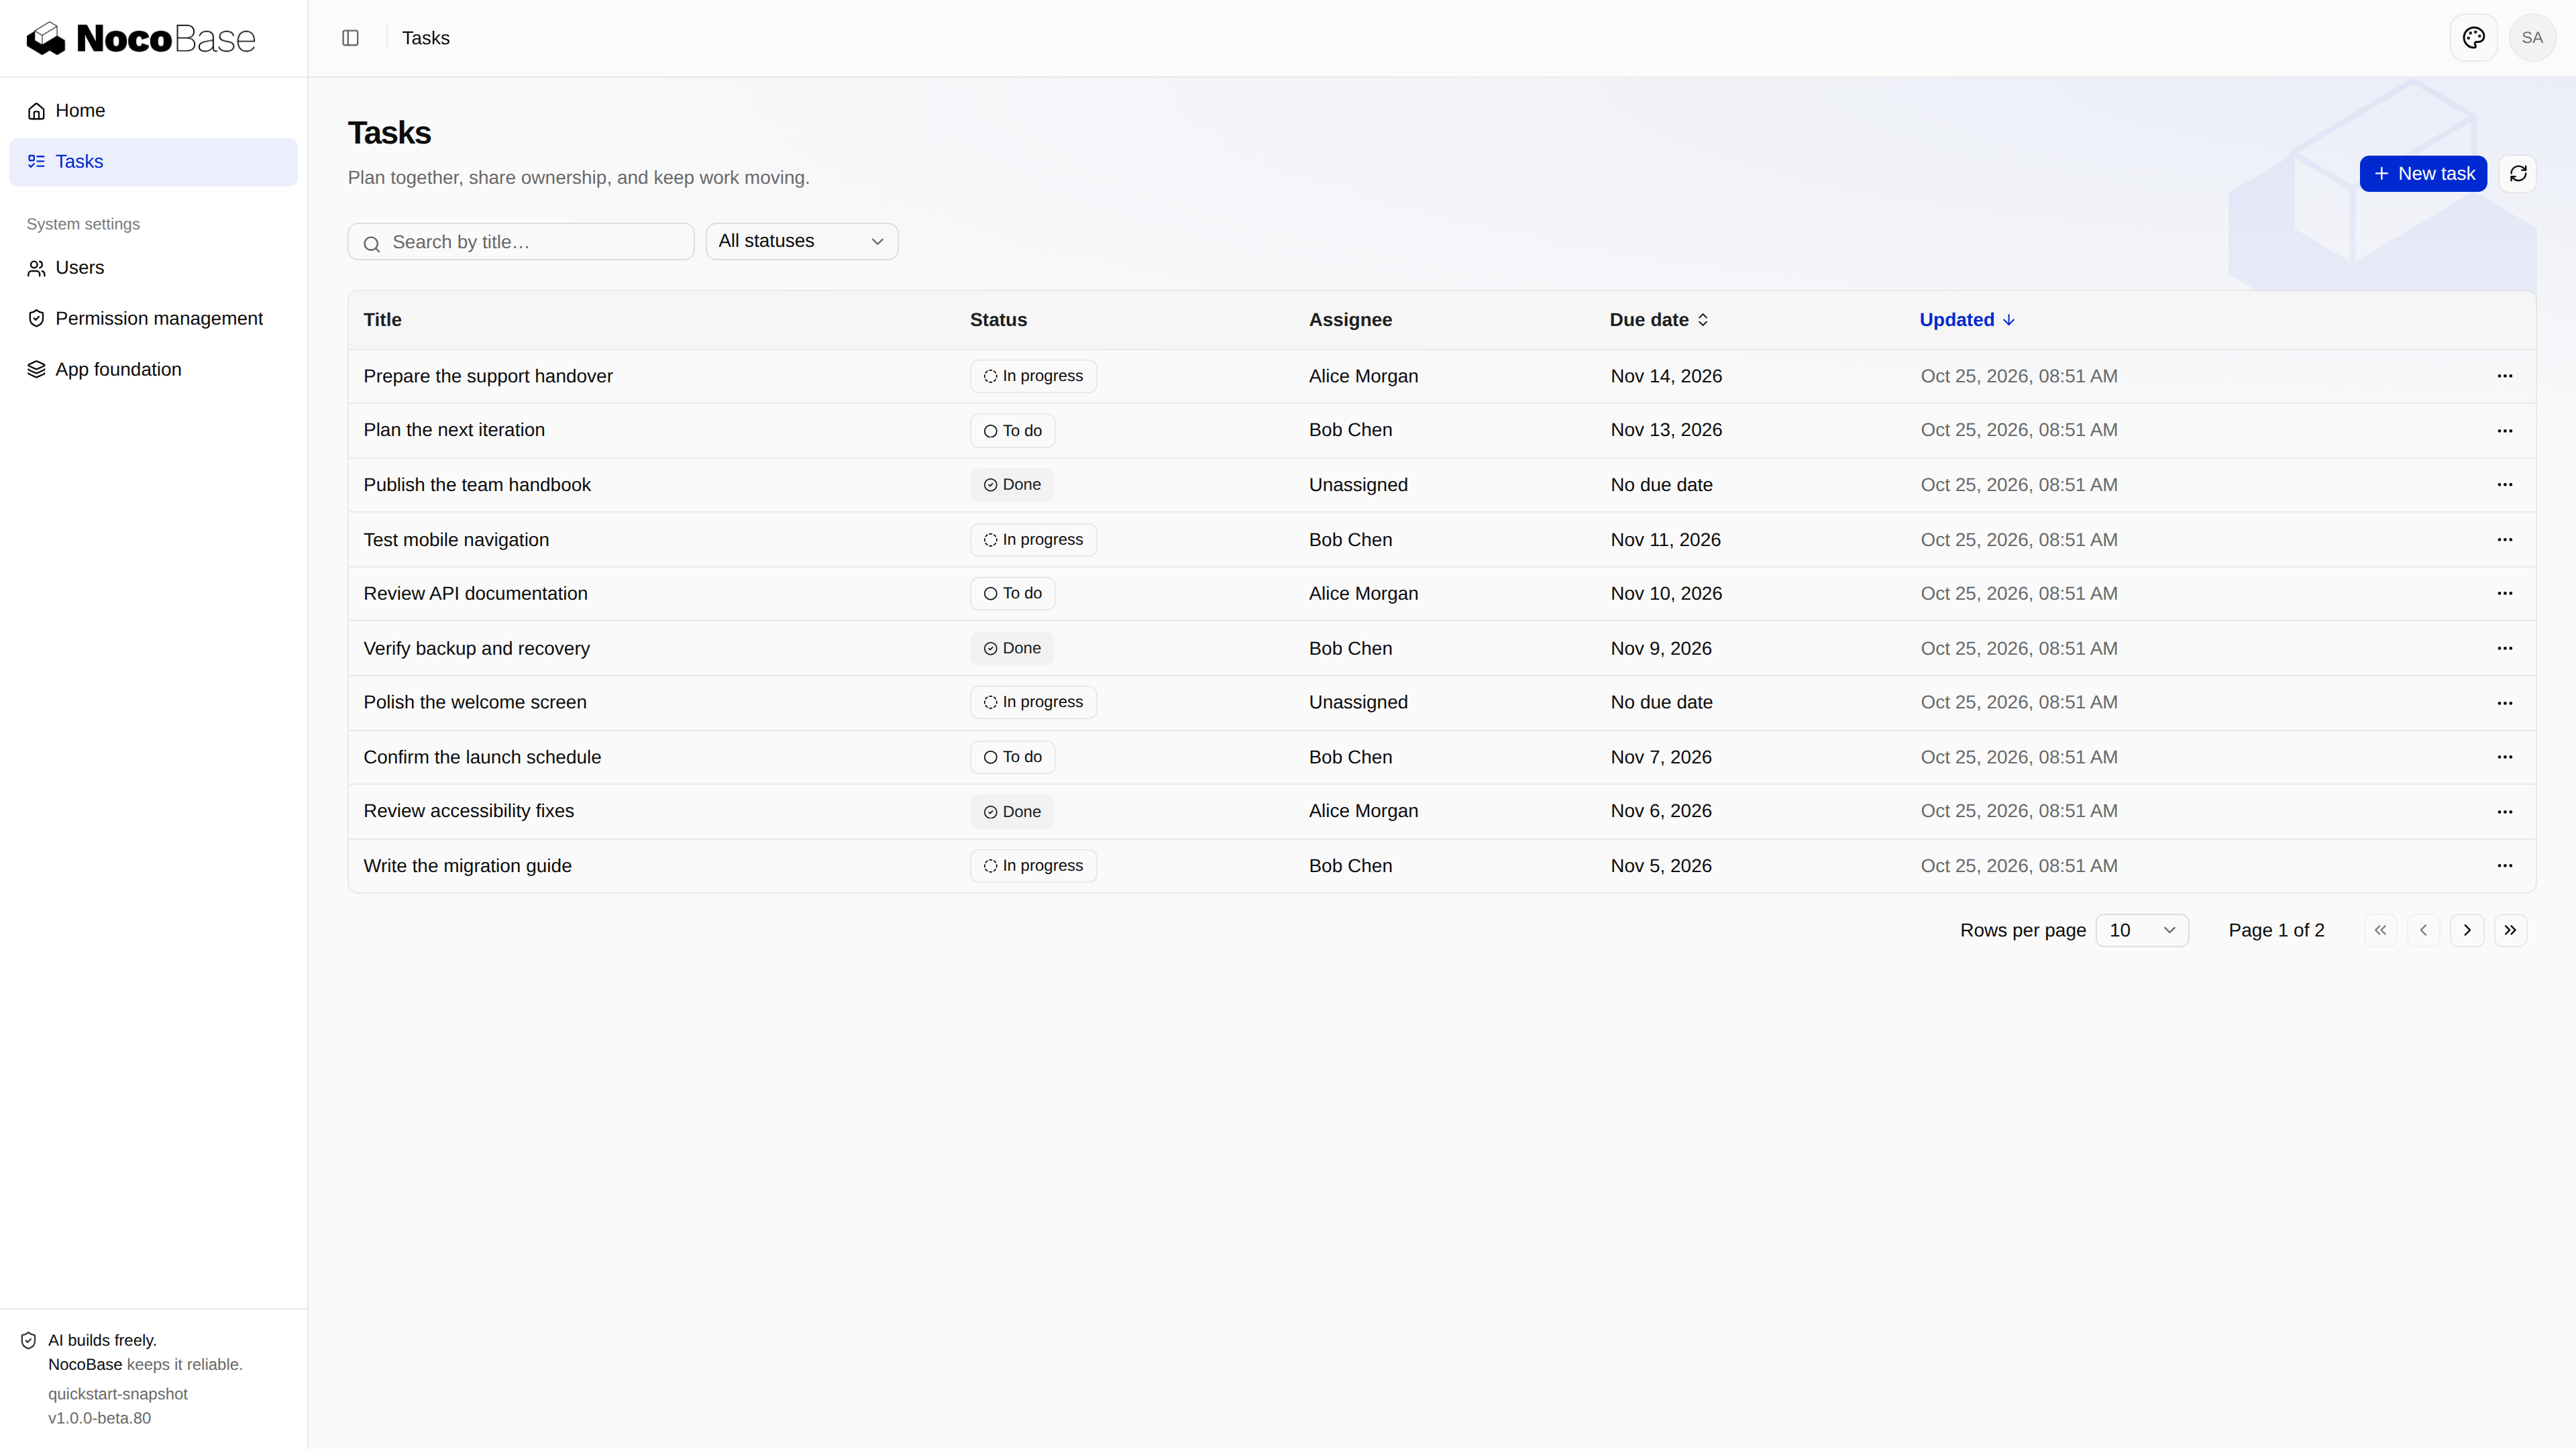This screenshot has width=2576, height=1449.
Task: Open row actions for Polish the welcome screen
Action: point(2504,703)
